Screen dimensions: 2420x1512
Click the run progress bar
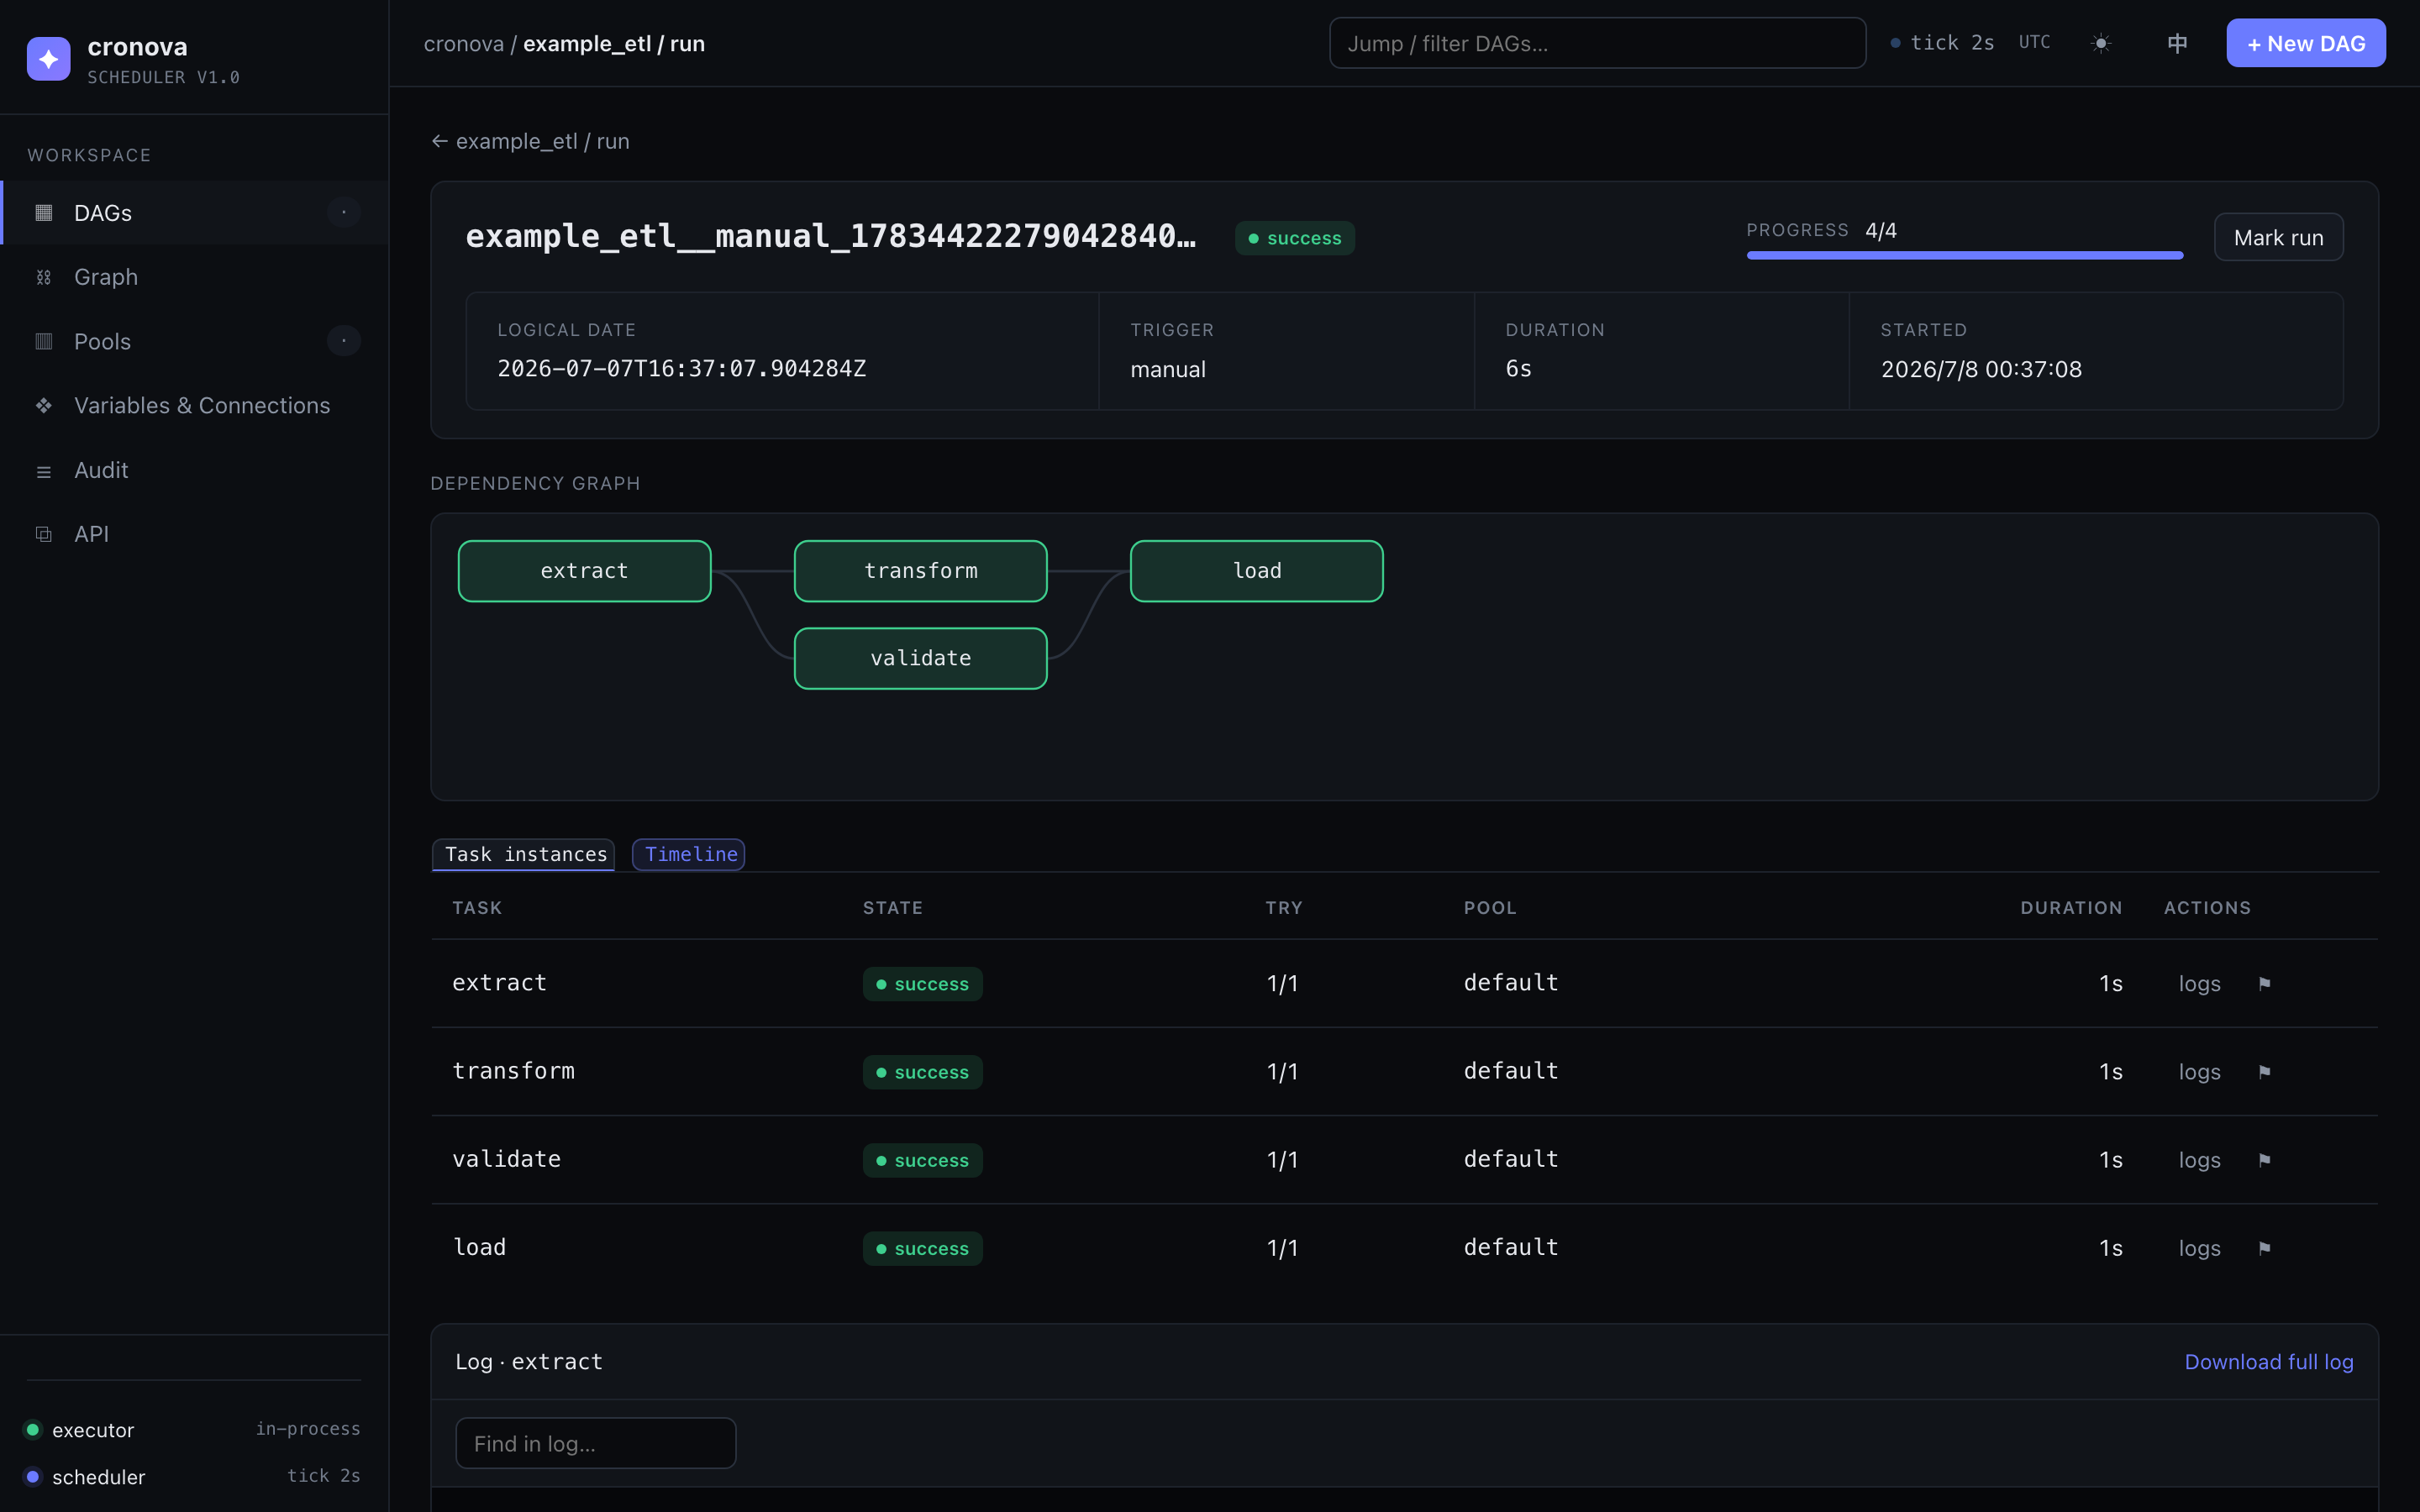click(1964, 255)
